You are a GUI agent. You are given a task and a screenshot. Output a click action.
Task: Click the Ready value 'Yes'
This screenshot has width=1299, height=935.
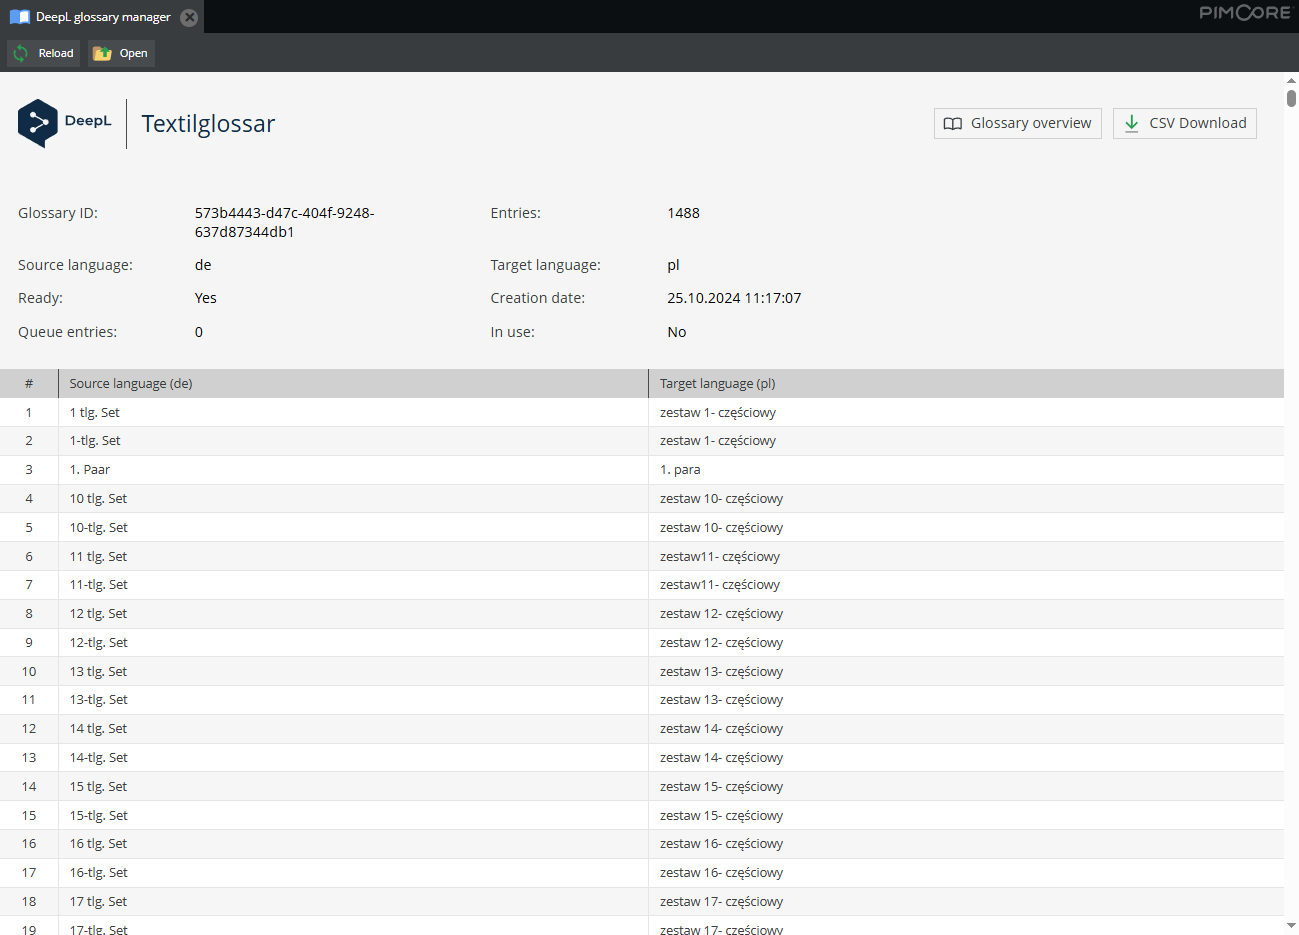click(x=205, y=298)
